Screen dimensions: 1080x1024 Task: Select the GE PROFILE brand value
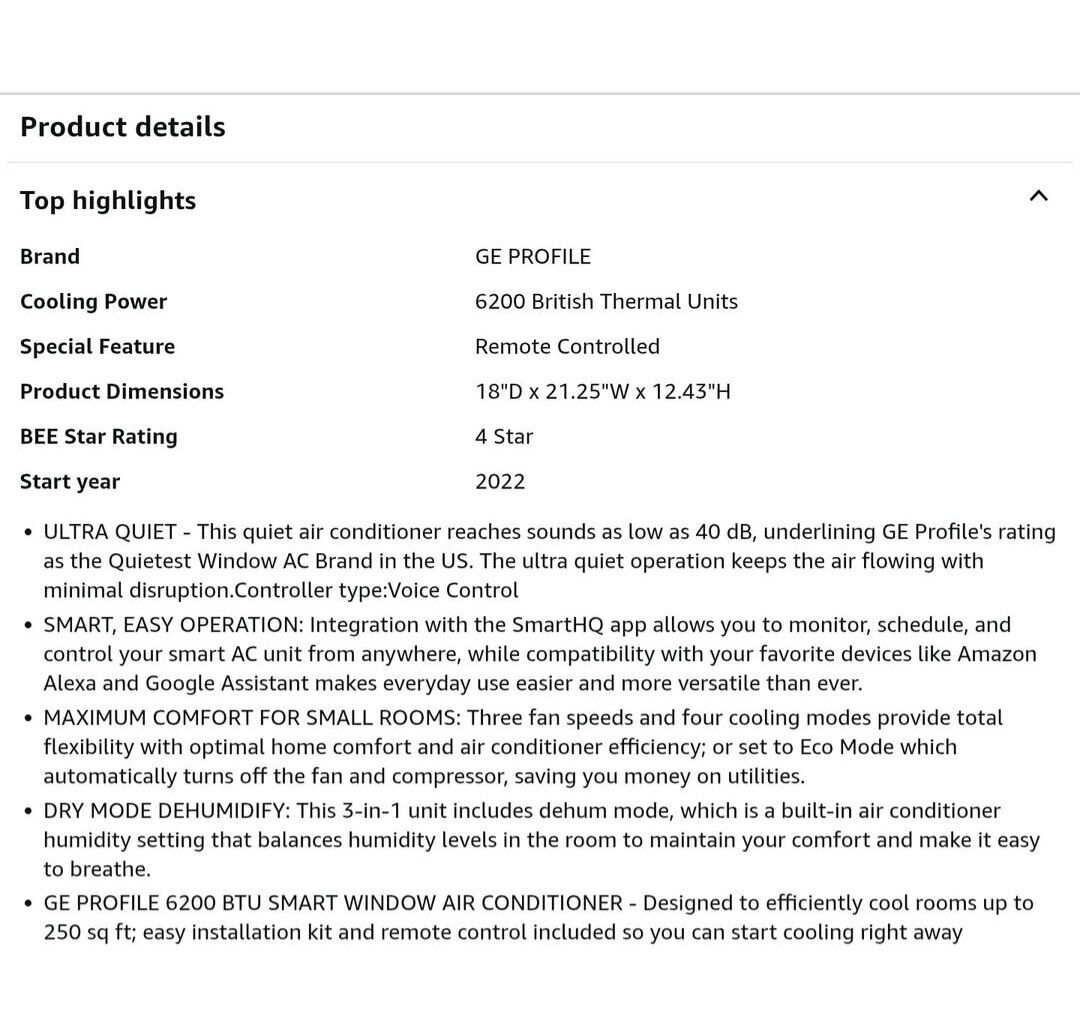(x=533, y=257)
